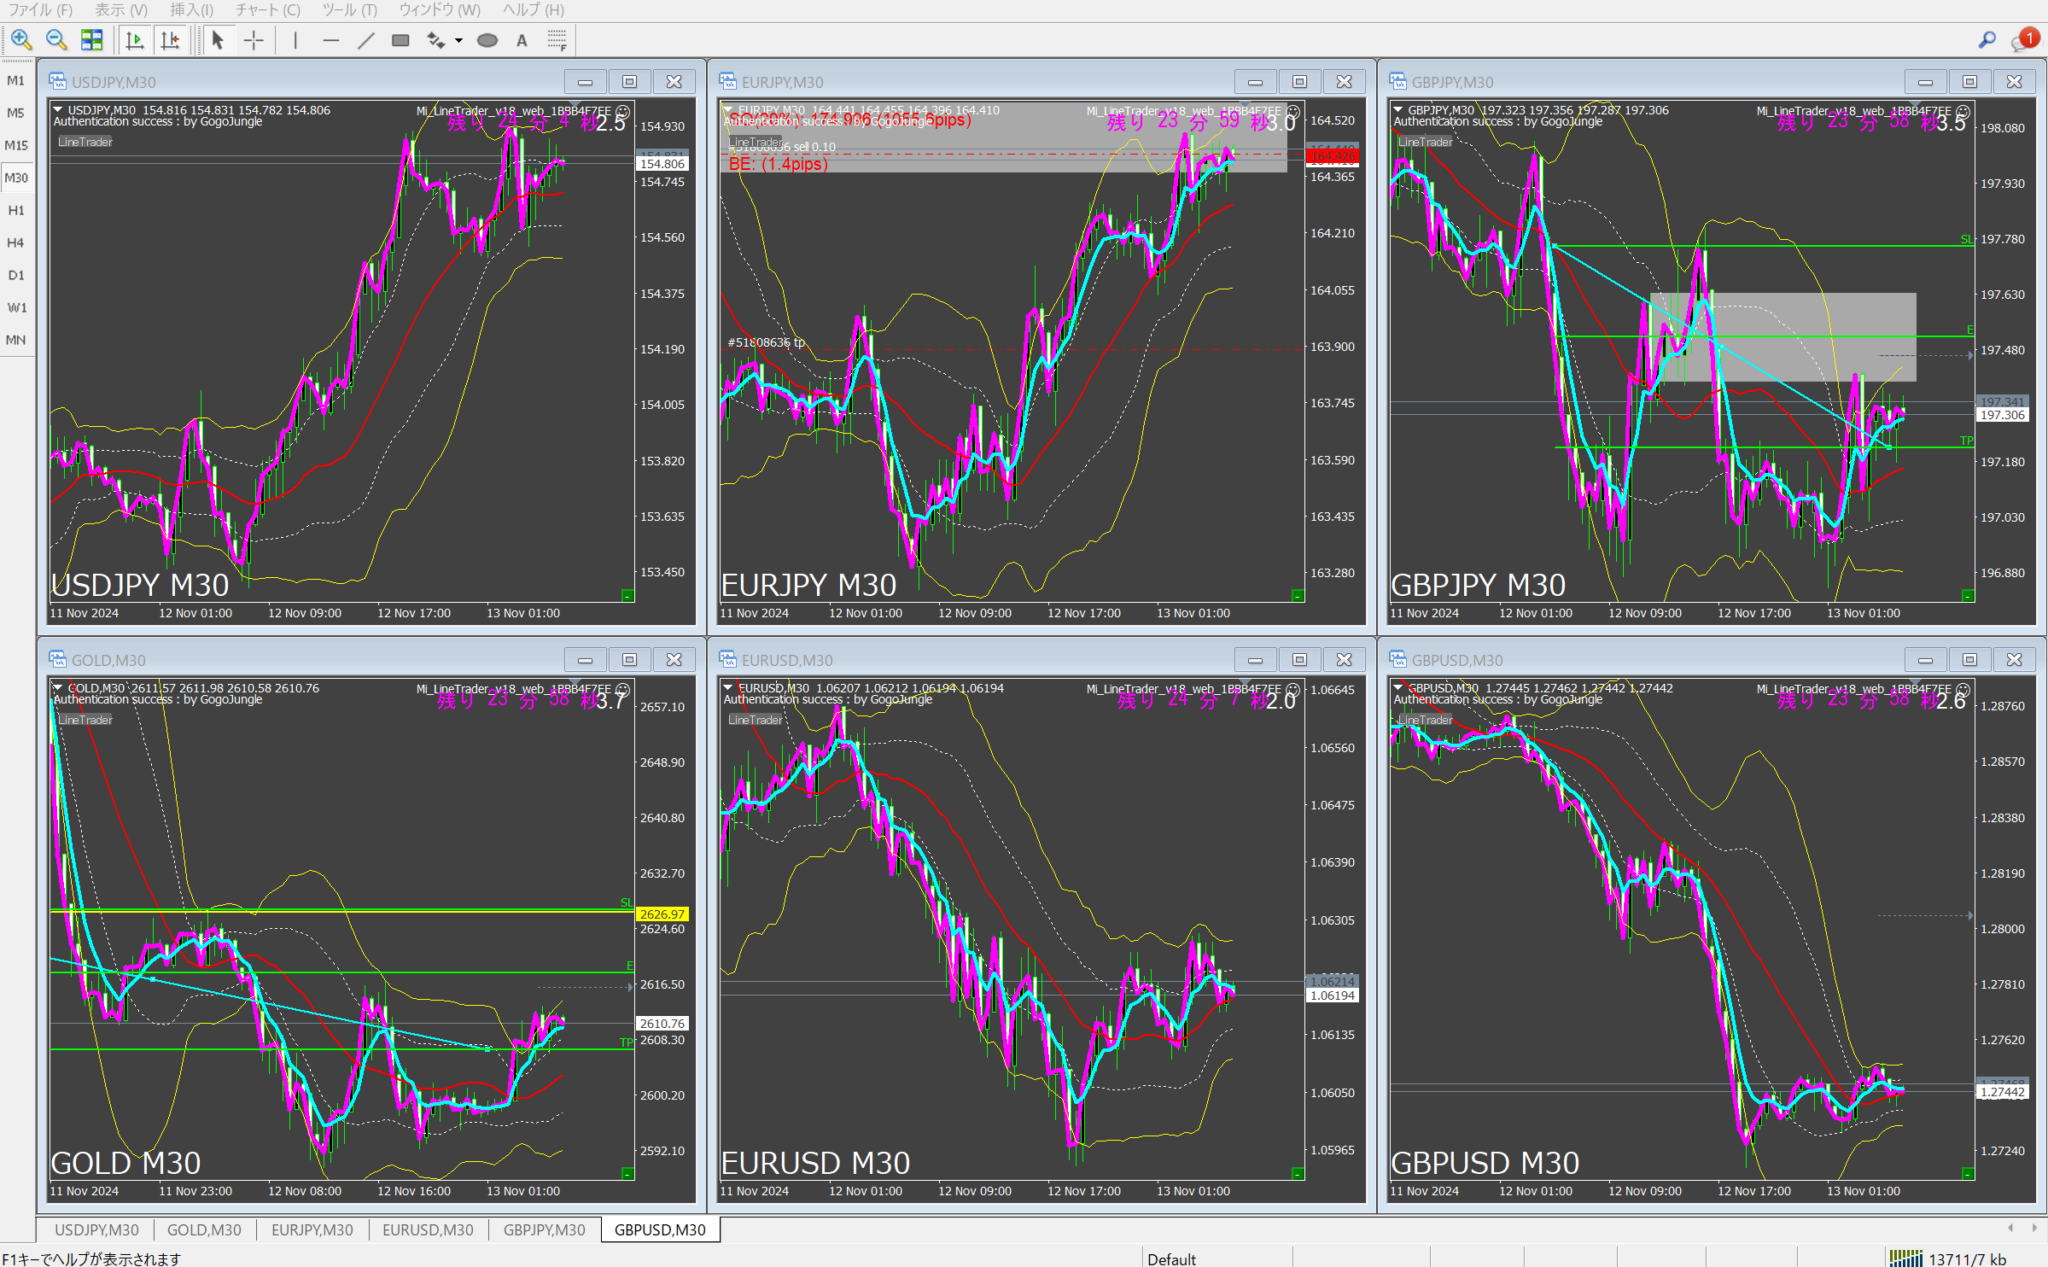
Task: Click the zoom out magnifier icon
Action: pyautogui.click(x=56, y=40)
